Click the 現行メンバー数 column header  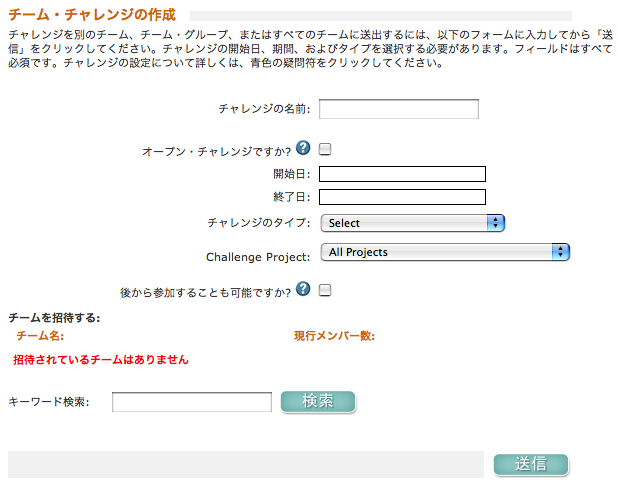[x=334, y=336]
